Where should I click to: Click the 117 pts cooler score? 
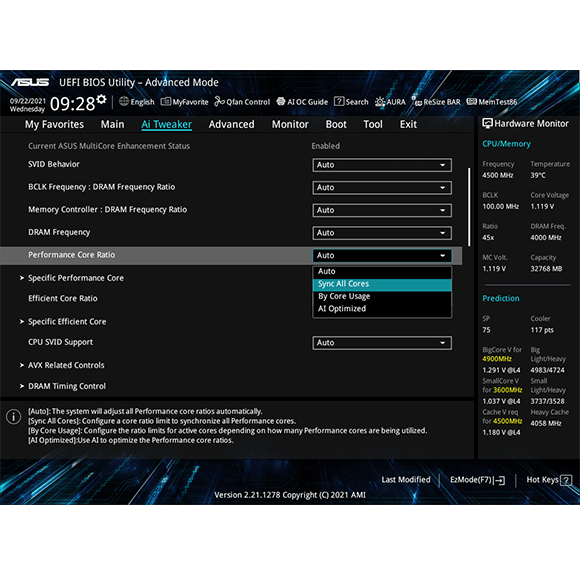[x=542, y=330]
